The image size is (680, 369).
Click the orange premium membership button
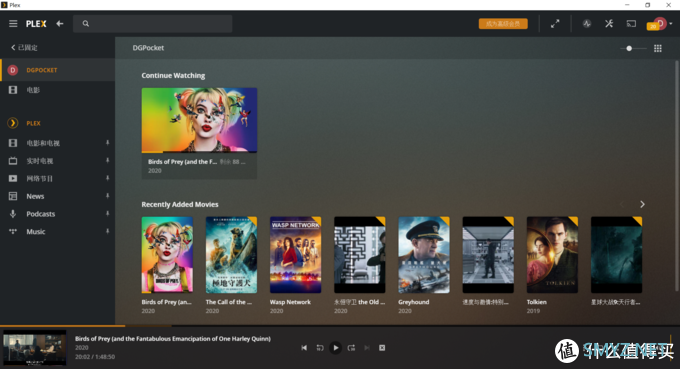click(503, 24)
